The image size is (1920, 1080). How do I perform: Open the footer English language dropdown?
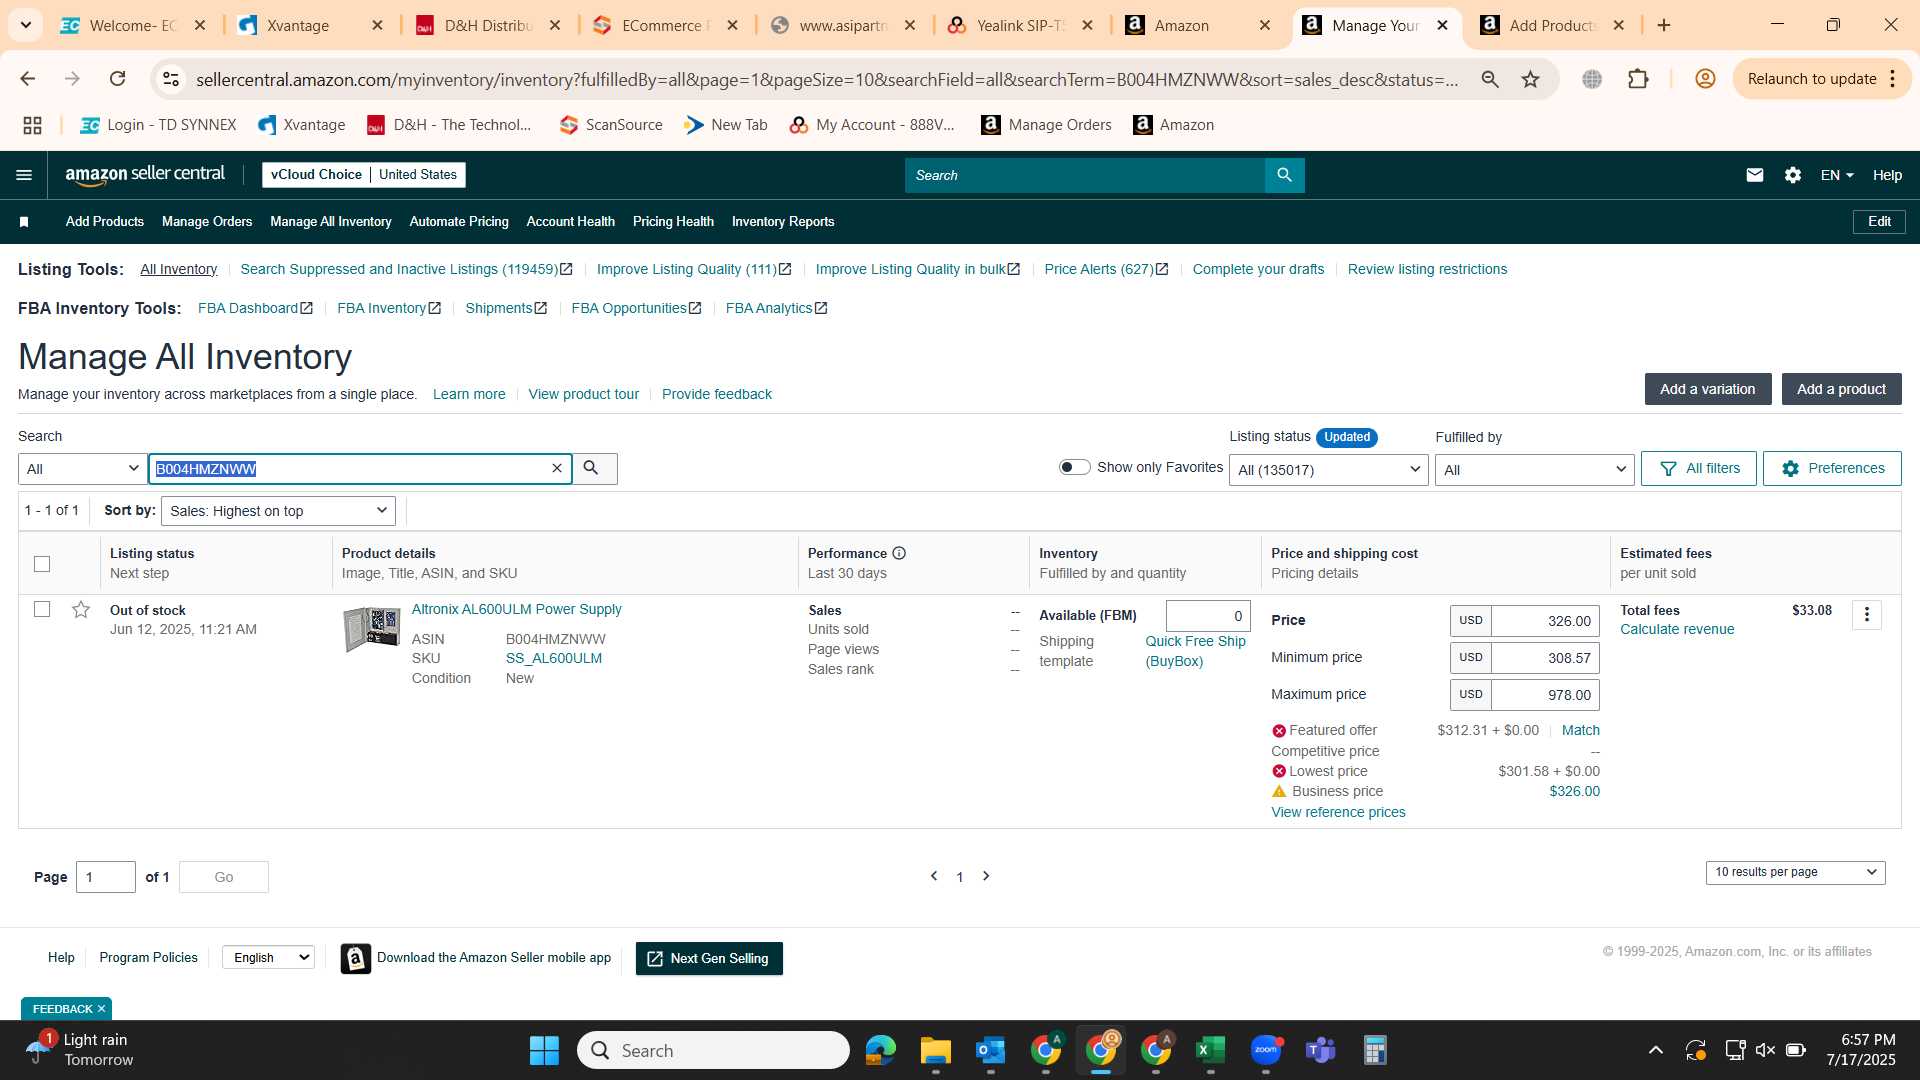268,957
